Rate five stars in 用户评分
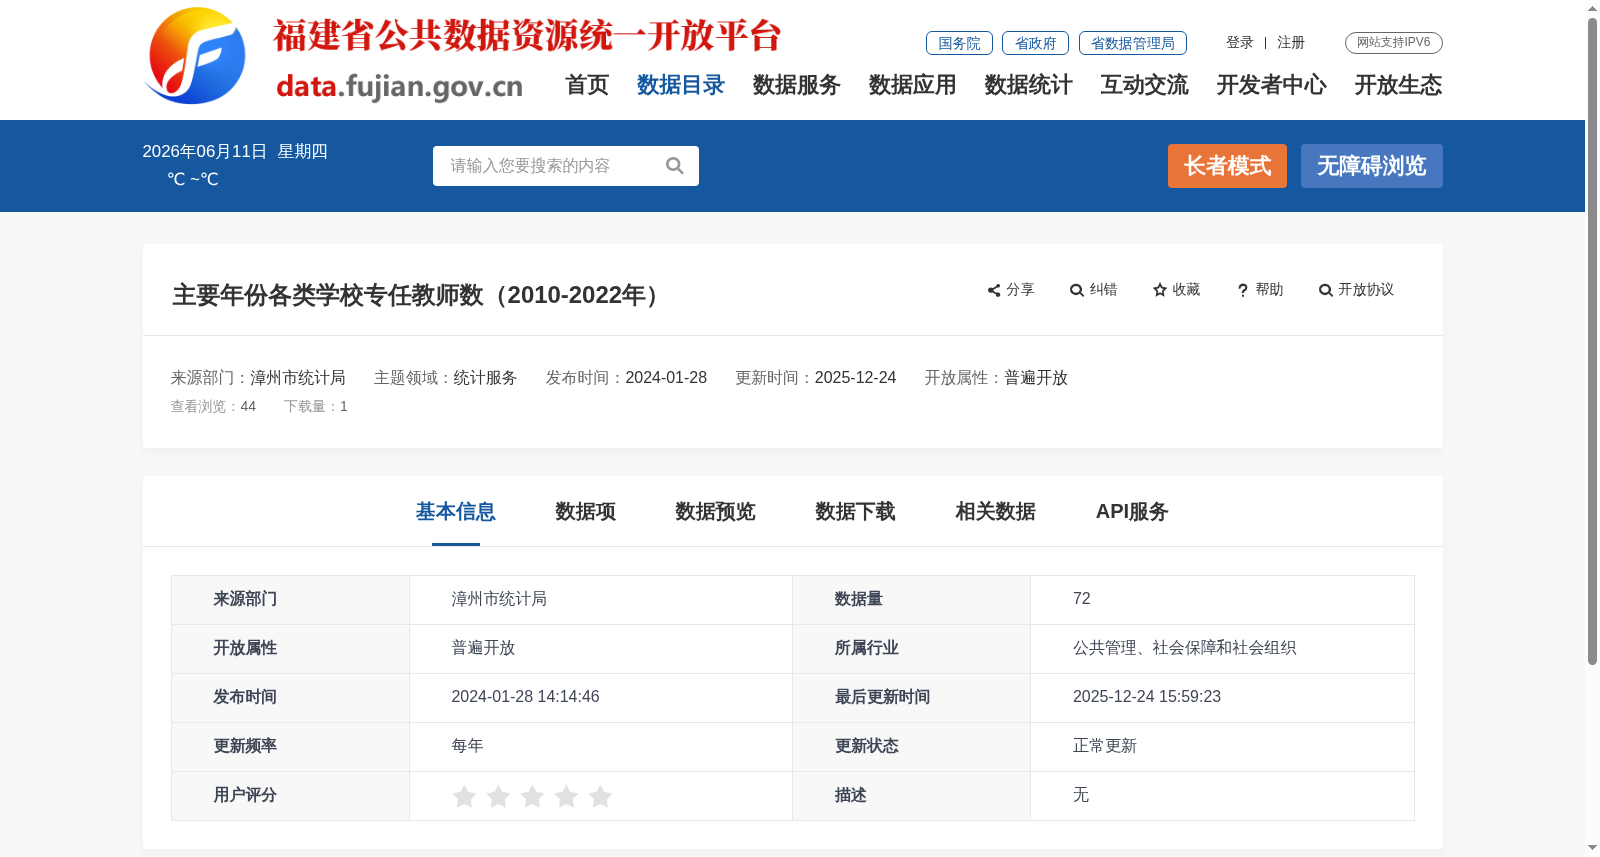 [x=600, y=796]
